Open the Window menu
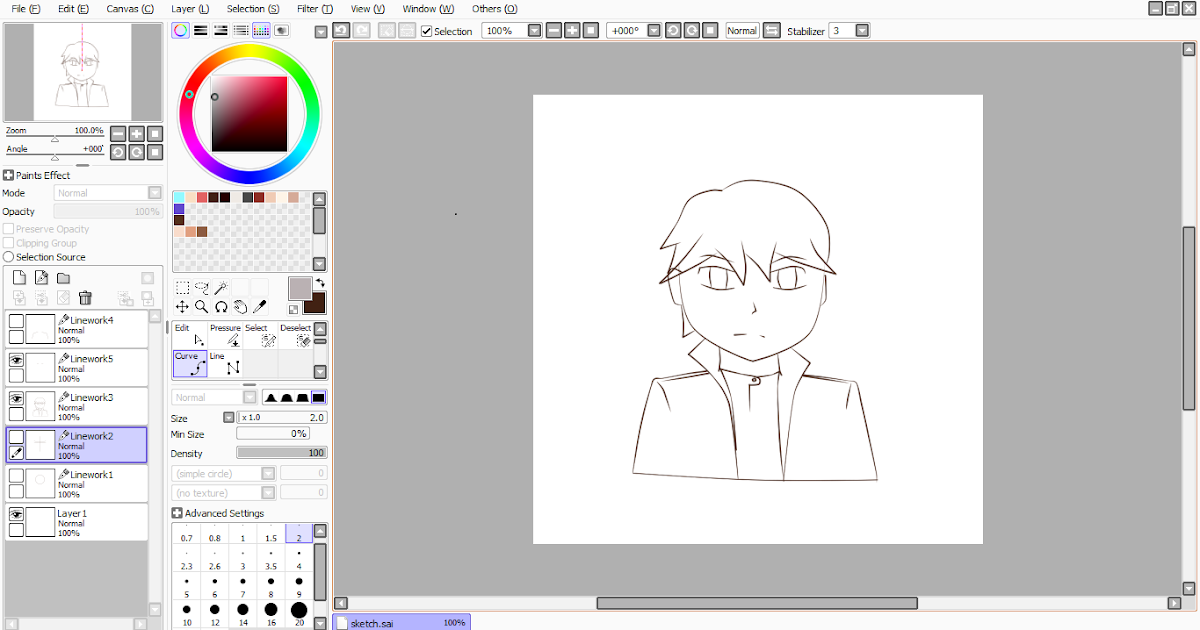 (x=428, y=8)
